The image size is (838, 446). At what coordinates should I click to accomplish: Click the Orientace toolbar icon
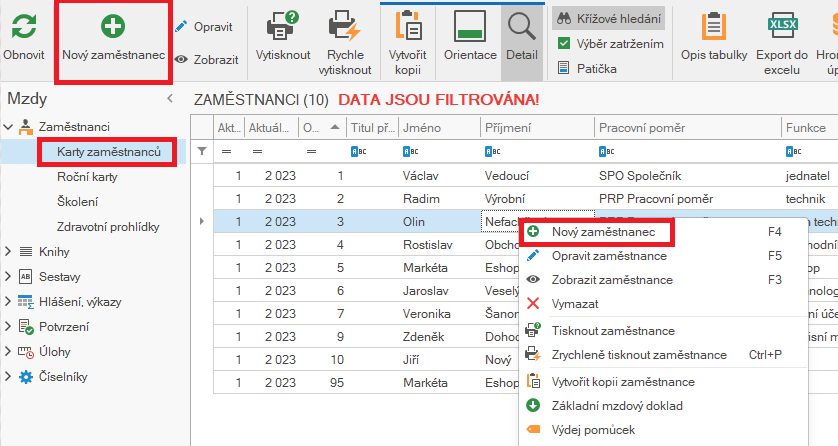pyautogui.click(x=470, y=26)
